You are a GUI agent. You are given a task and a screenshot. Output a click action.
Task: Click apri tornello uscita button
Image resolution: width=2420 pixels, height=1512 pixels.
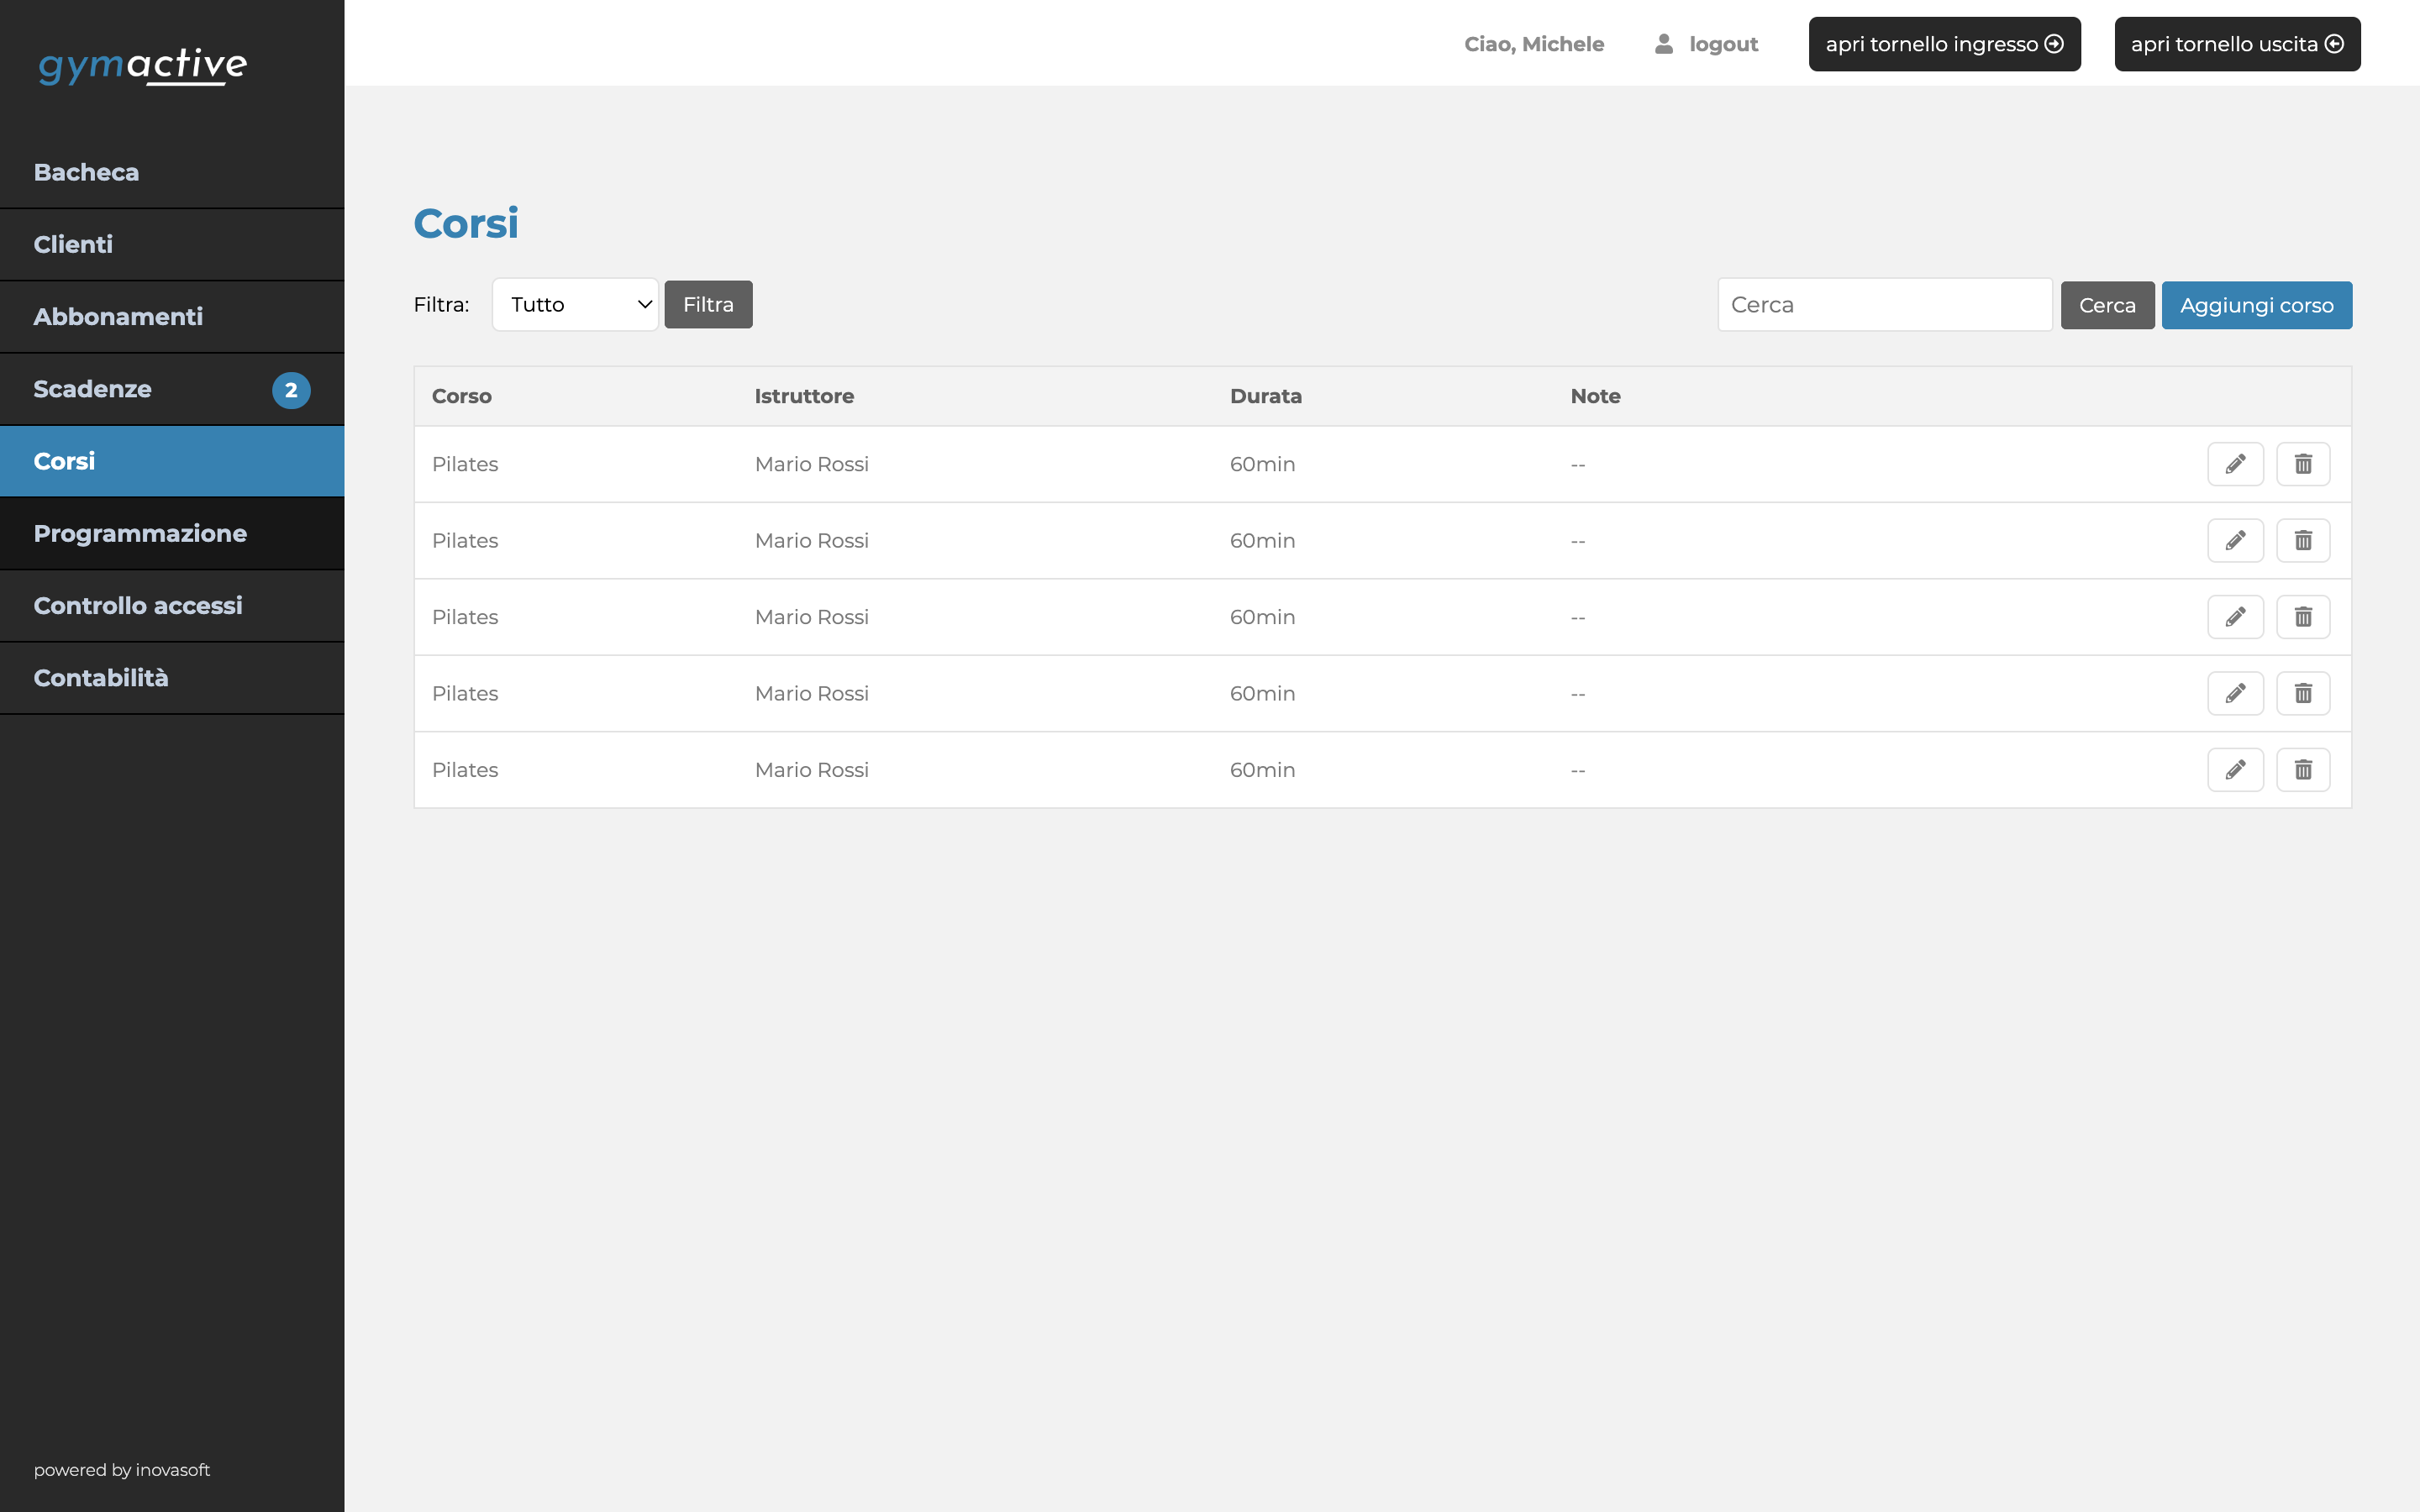(2237, 44)
